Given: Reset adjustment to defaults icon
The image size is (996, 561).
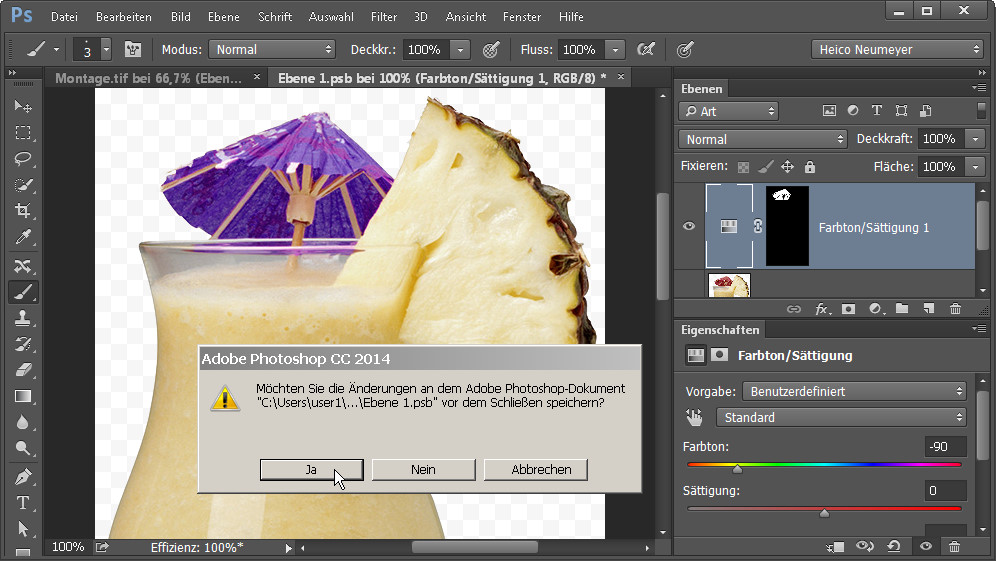Looking at the screenshot, I should (894, 546).
